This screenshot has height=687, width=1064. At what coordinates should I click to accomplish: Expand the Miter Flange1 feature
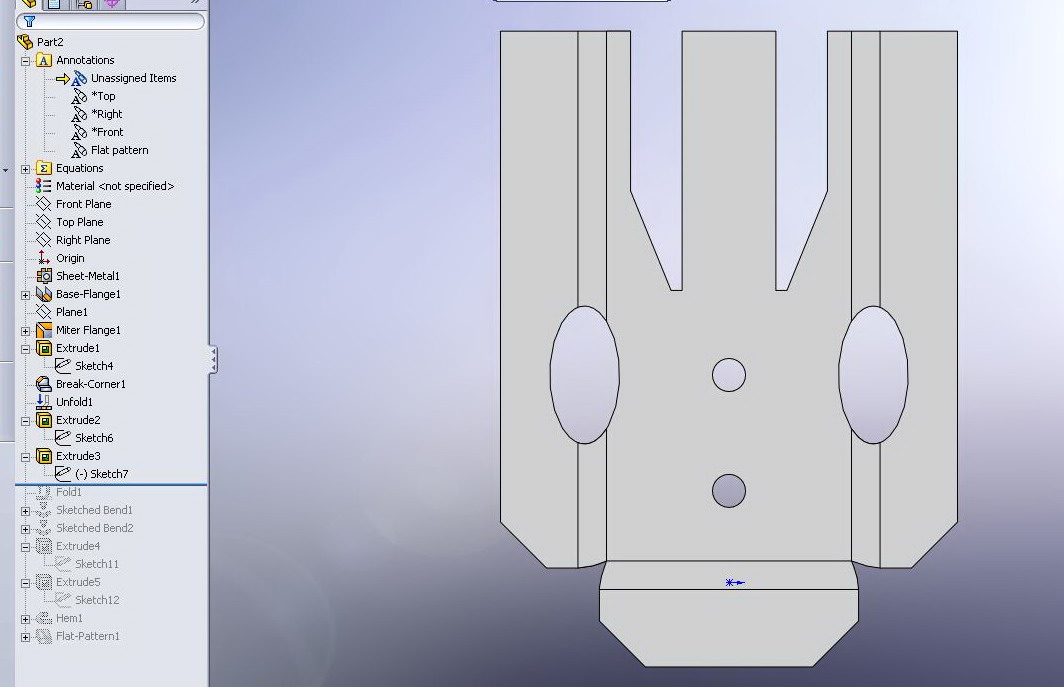(x=26, y=331)
